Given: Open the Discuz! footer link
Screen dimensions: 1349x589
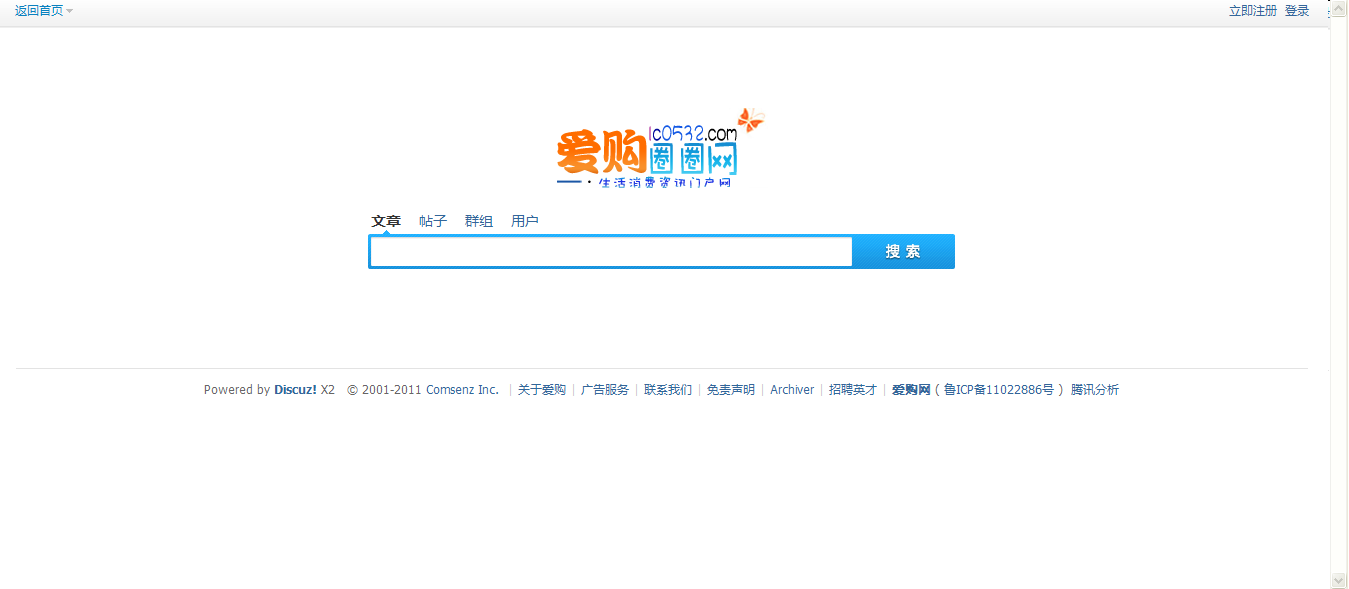Looking at the screenshot, I should pos(295,390).
